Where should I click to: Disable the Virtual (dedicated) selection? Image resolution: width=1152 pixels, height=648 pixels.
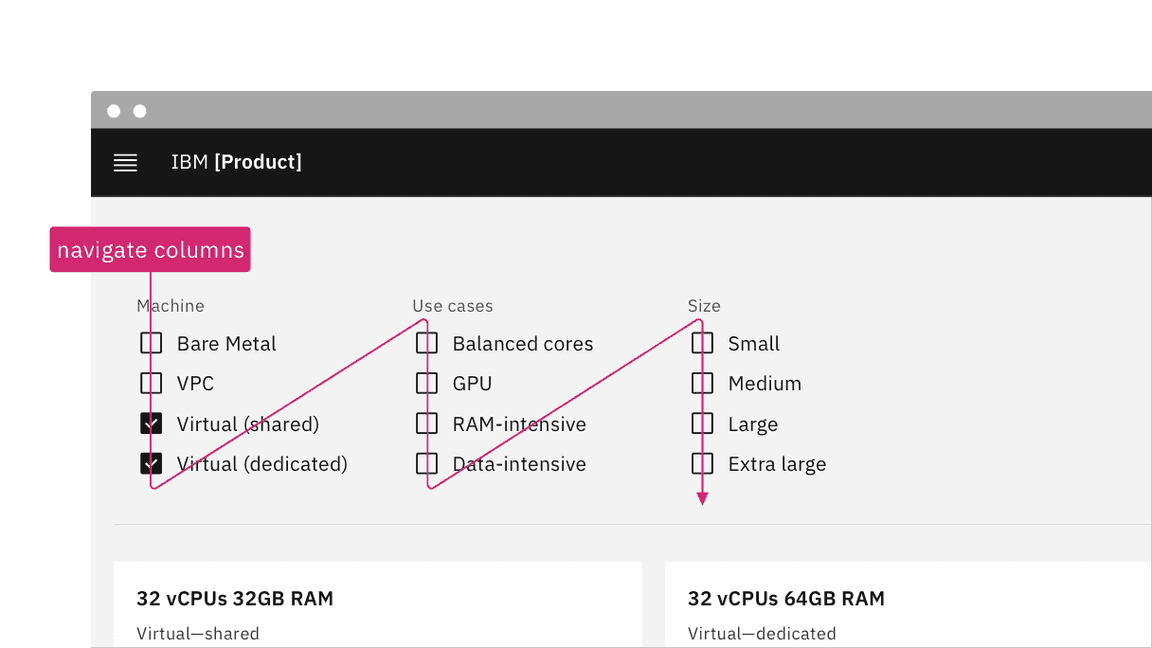pyautogui.click(x=150, y=463)
